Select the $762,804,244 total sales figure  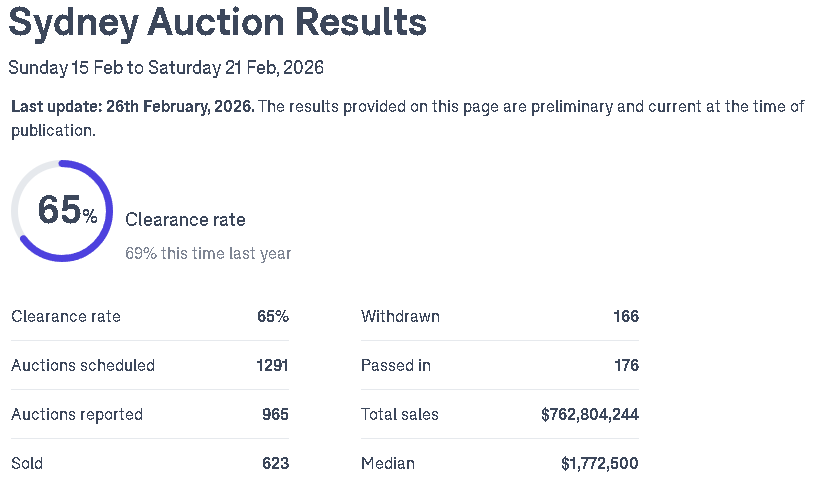[x=590, y=414]
